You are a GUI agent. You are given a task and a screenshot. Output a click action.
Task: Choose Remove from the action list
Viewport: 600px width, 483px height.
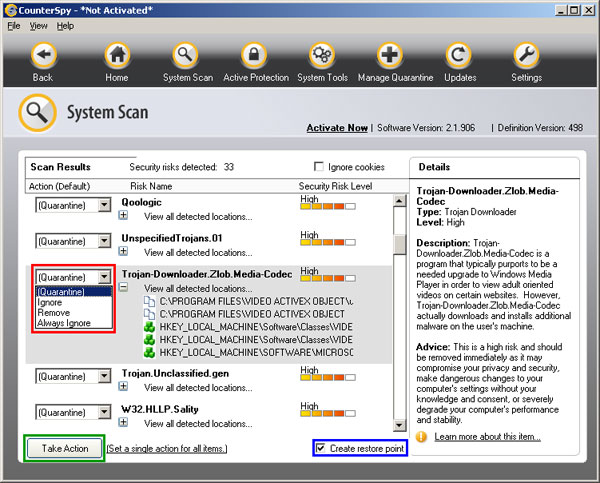74,313
